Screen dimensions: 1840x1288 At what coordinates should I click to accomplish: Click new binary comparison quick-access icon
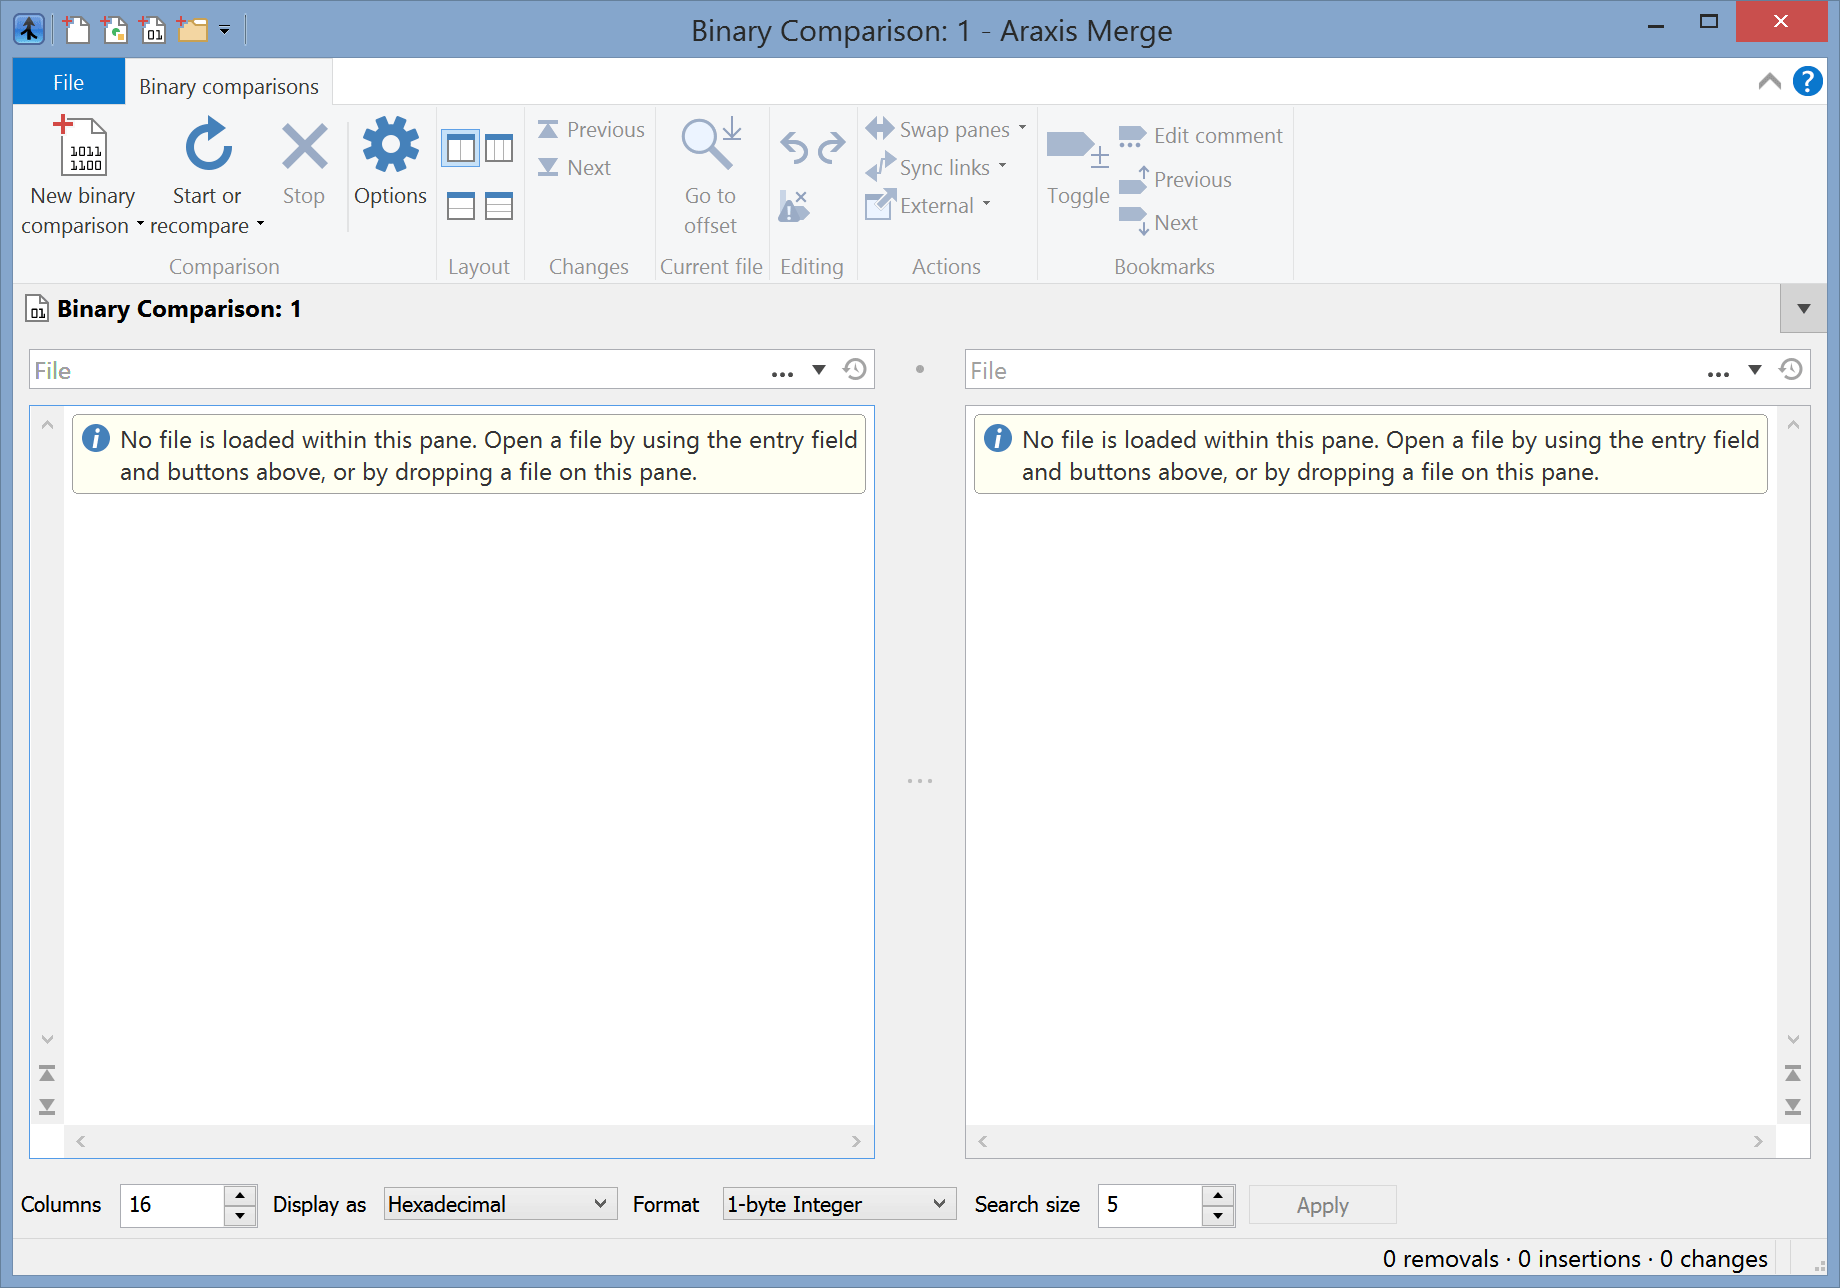point(152,29)
